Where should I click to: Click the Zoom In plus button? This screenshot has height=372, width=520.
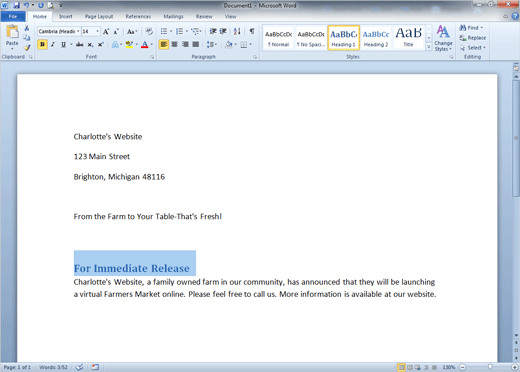515,367
